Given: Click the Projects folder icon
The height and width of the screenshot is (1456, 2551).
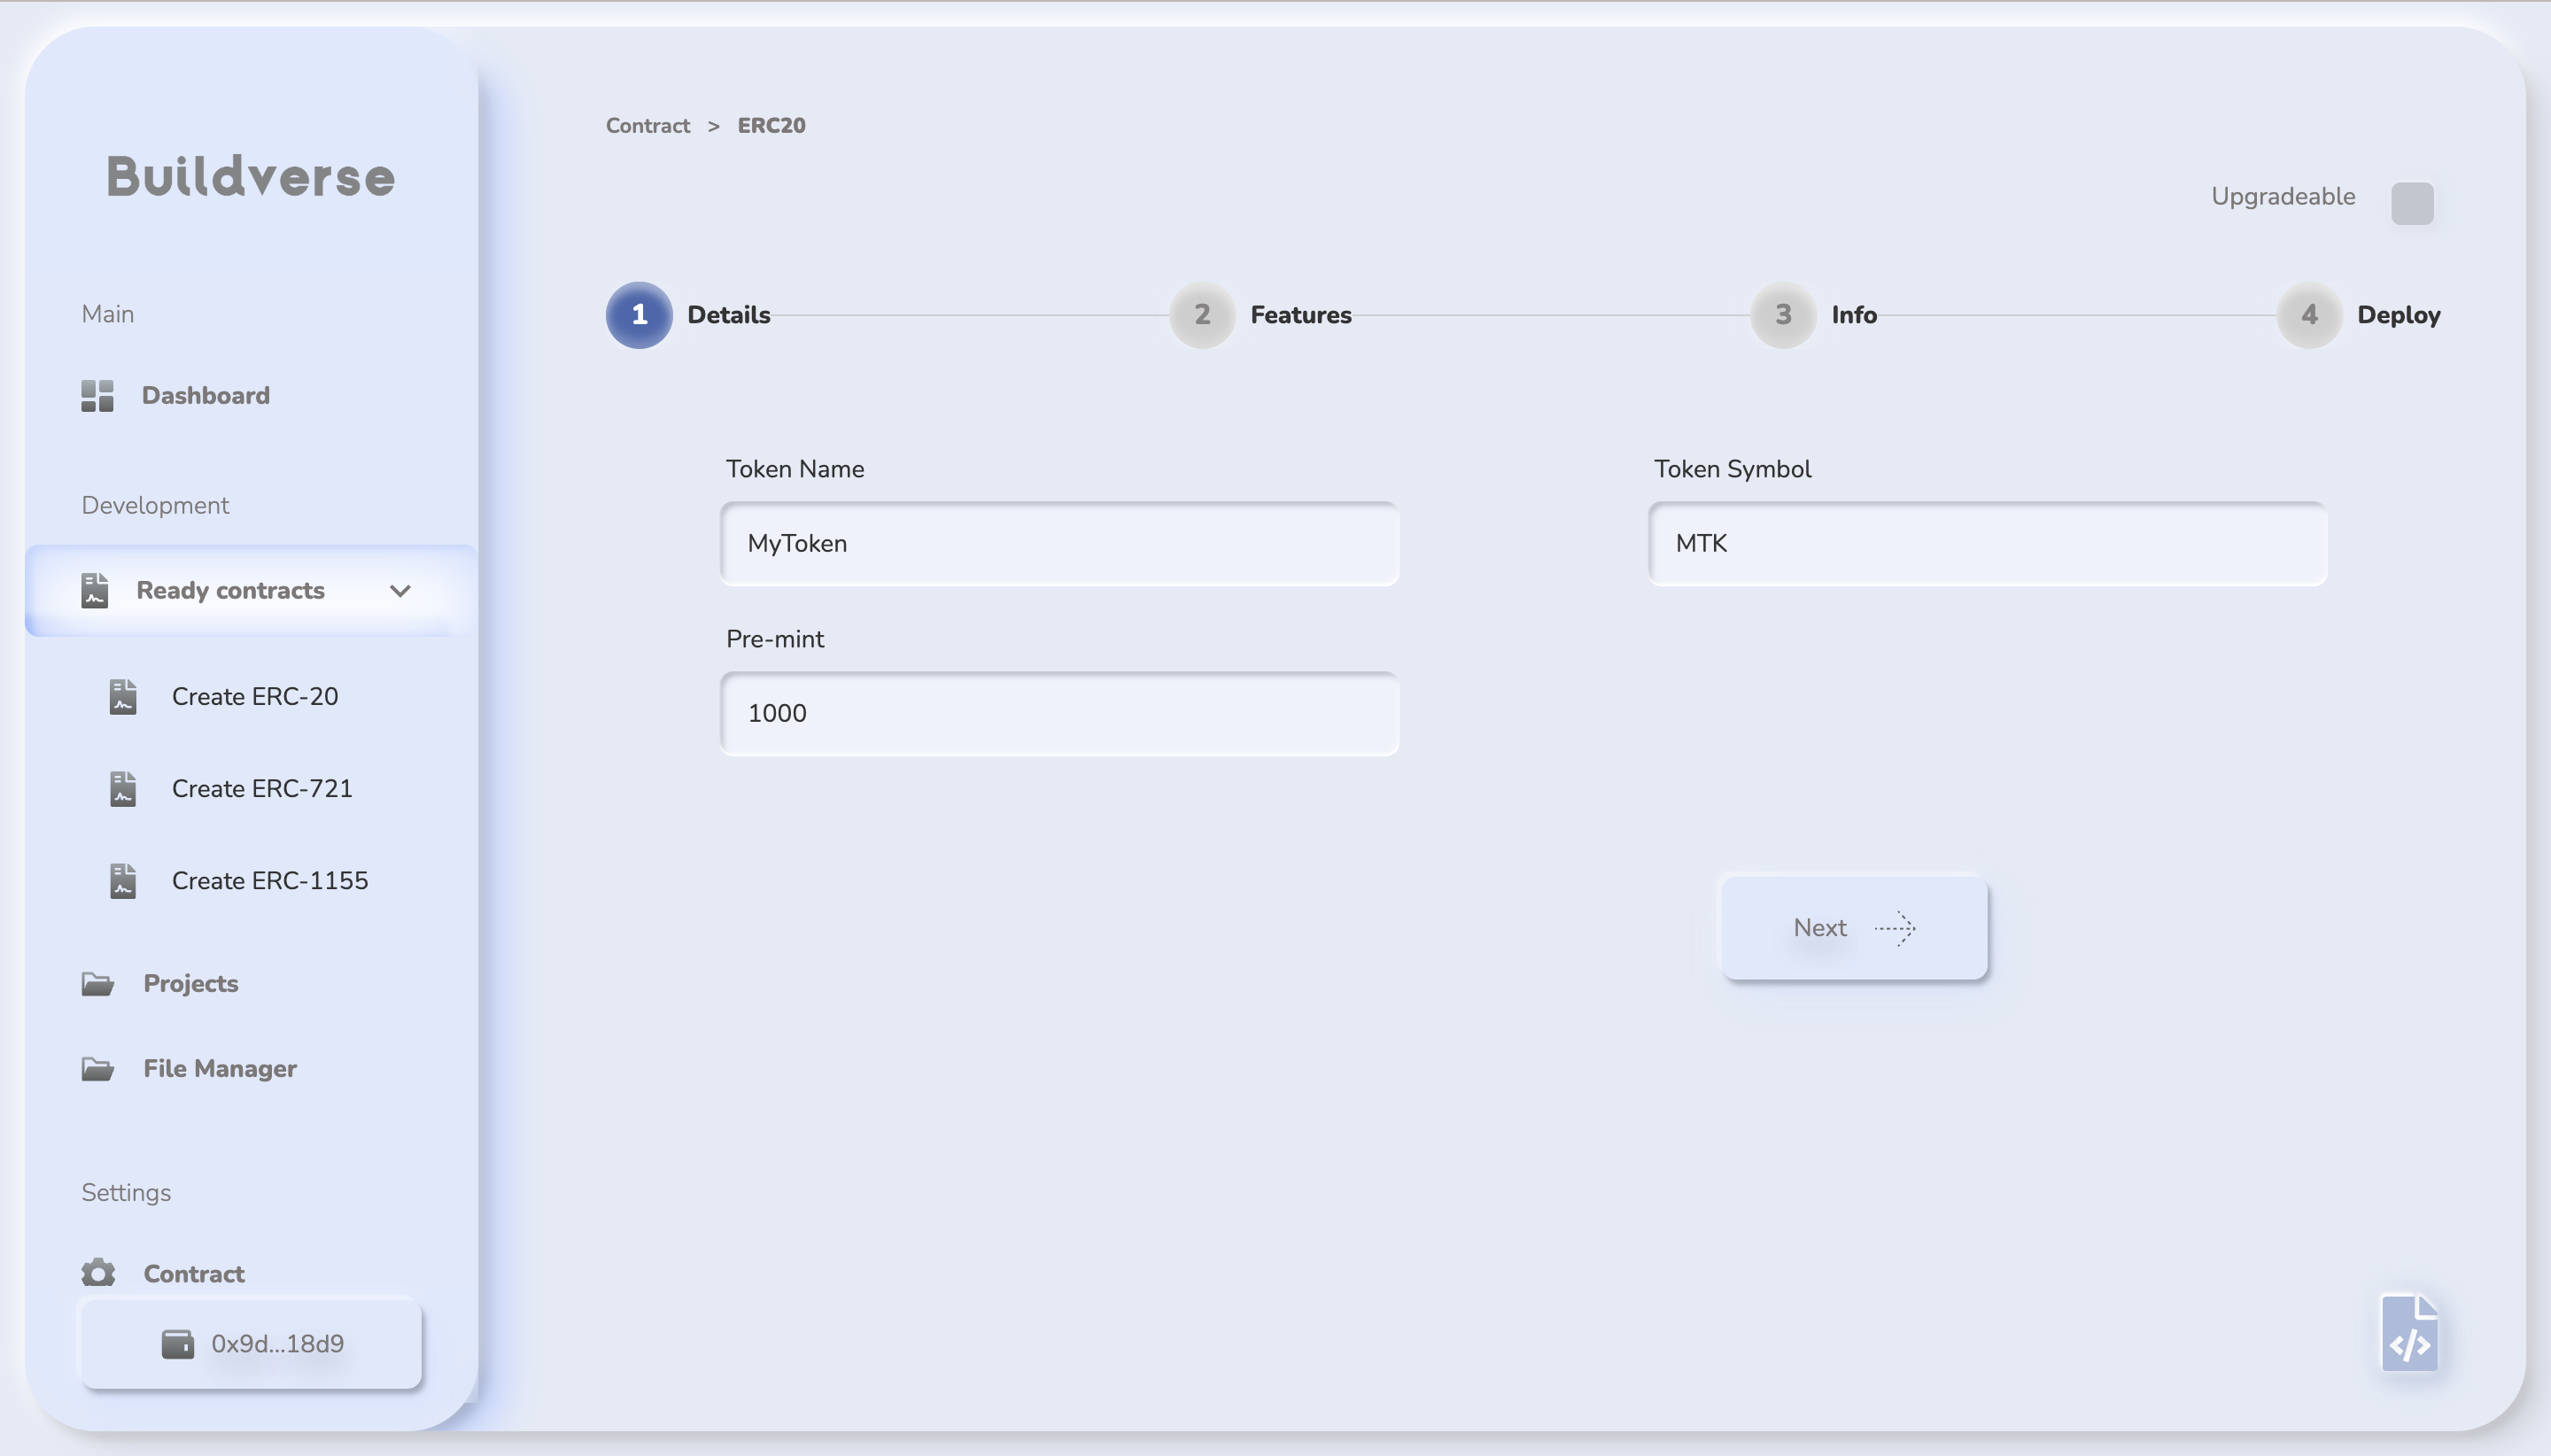Looking at the screenshot, I should tap(97, 983).
